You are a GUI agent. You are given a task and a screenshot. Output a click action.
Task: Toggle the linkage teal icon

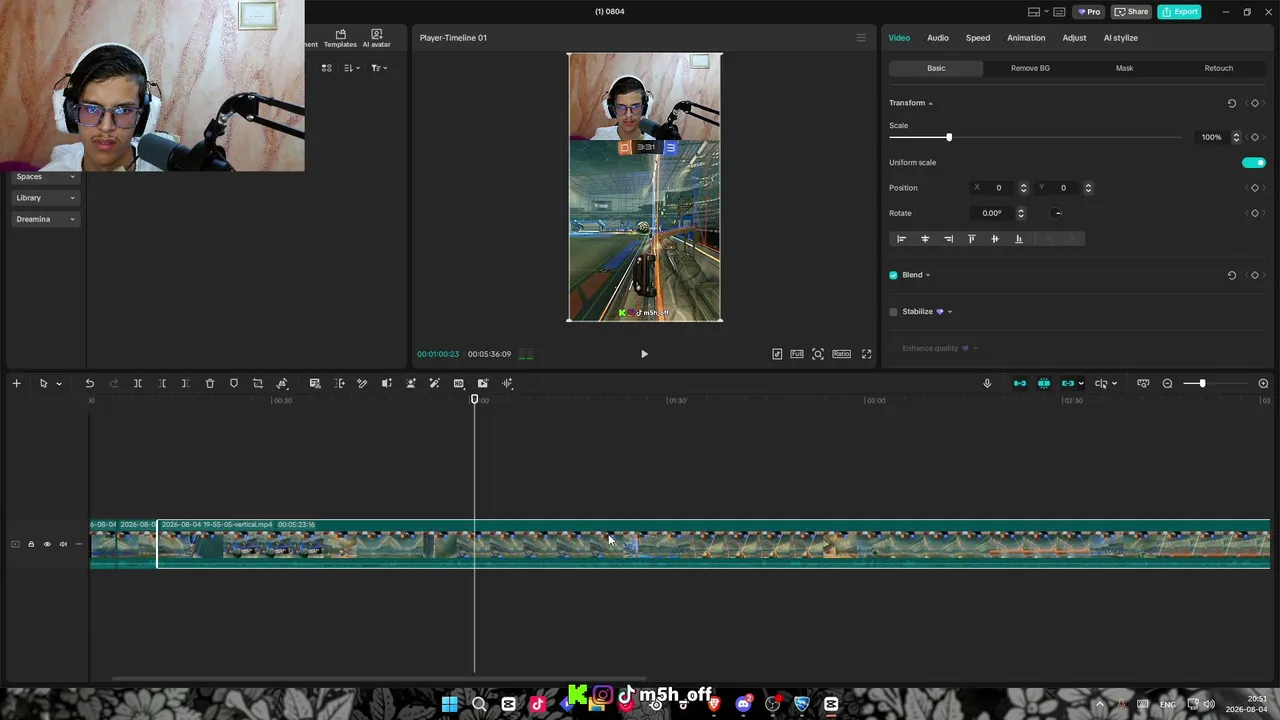1068,383
